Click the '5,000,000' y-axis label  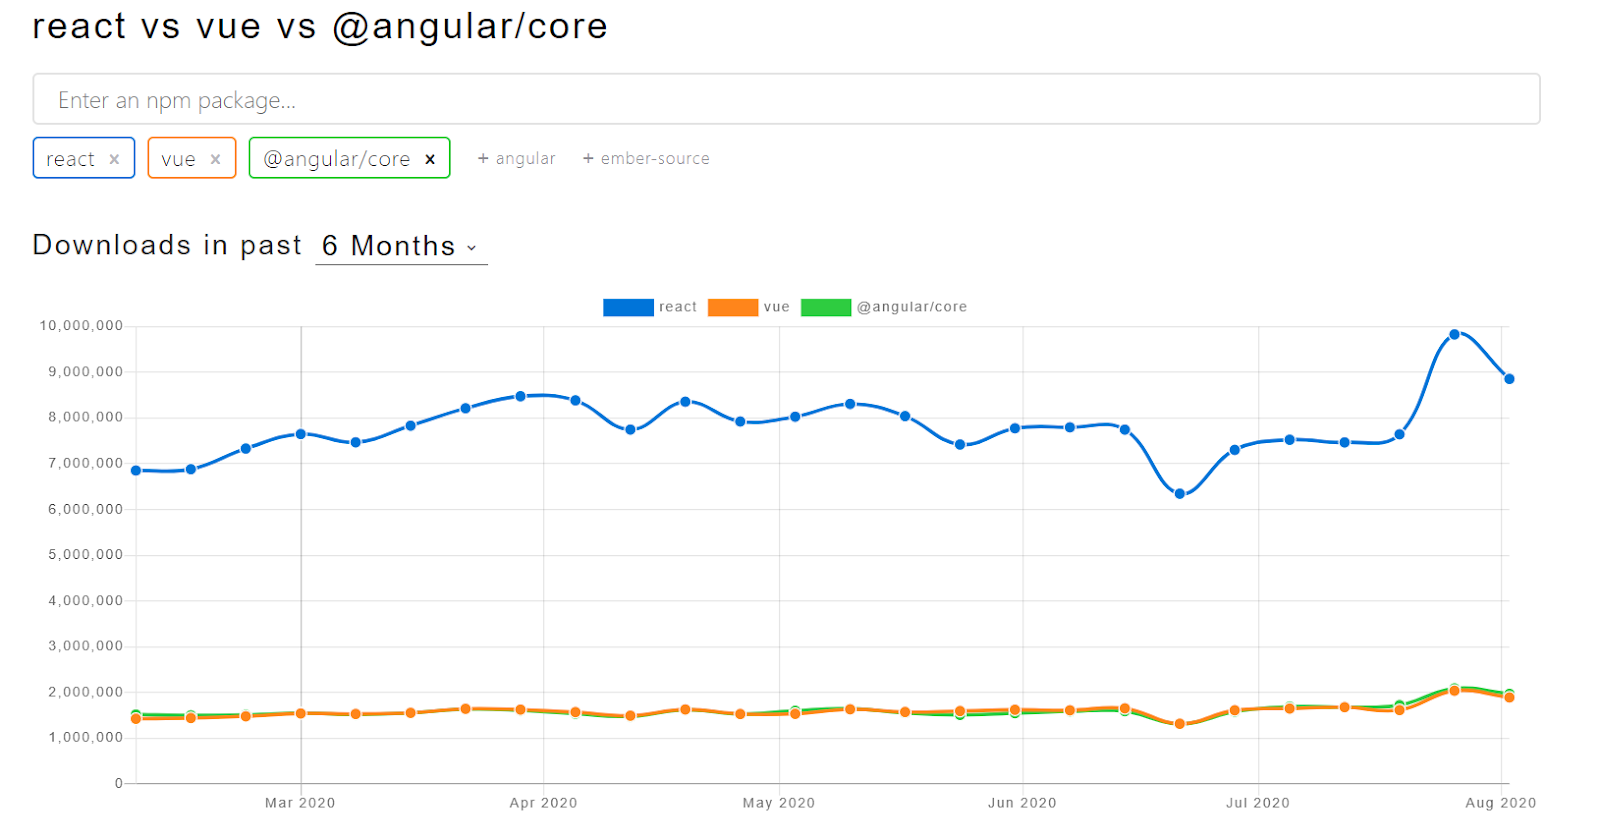85,555
